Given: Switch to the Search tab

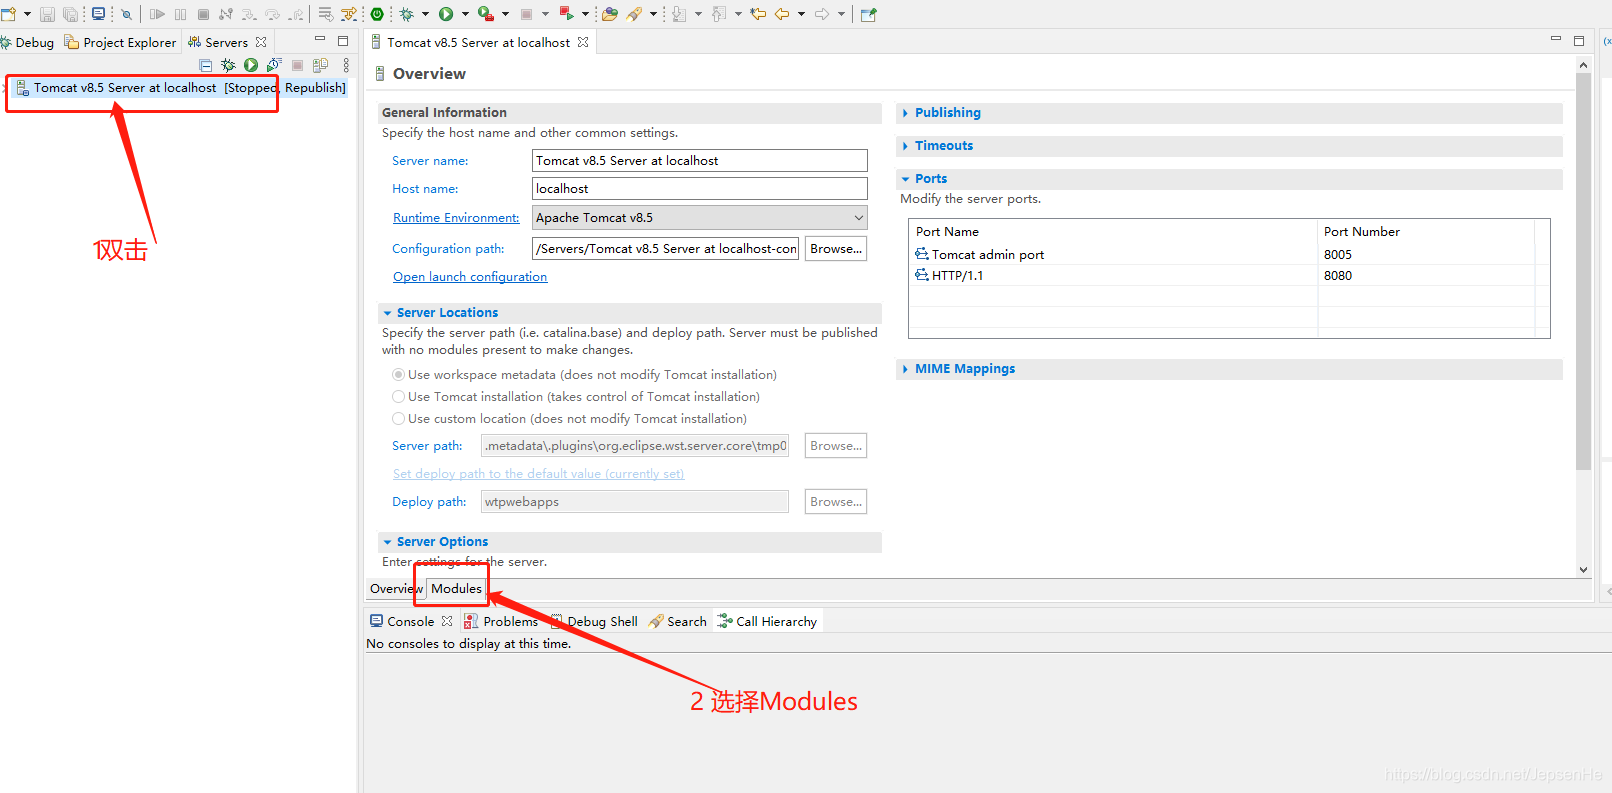Looking at the screenshot, I should click(x=678, y=621).
